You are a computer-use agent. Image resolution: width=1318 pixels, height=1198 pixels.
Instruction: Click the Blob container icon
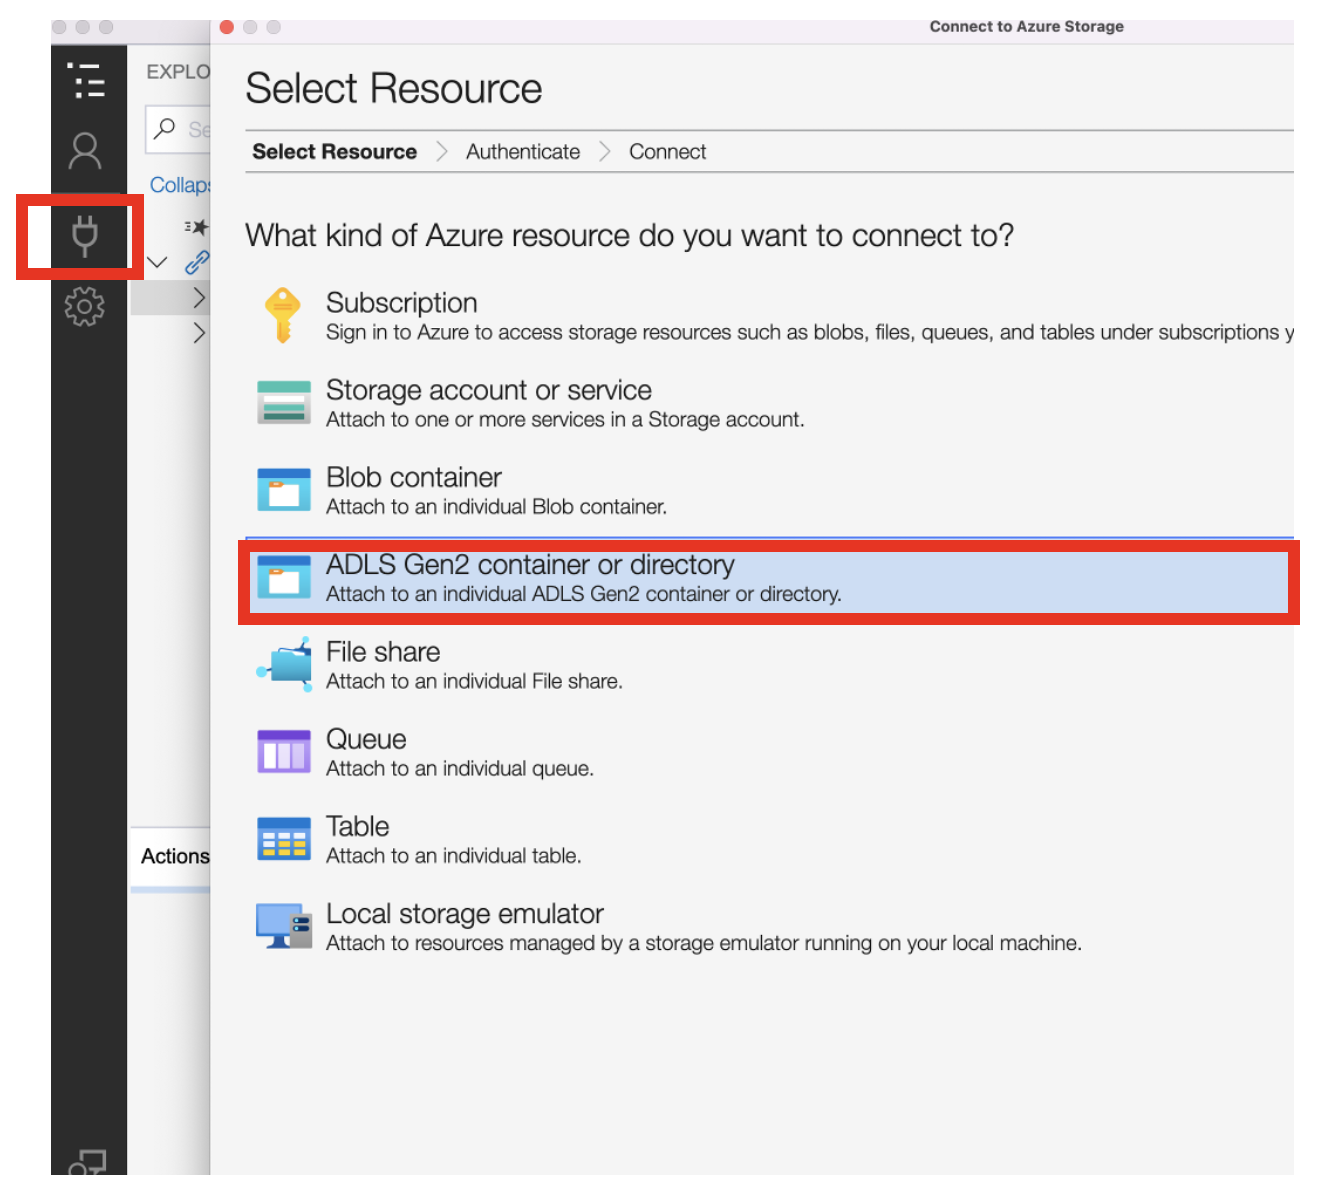tap(284, 490)
